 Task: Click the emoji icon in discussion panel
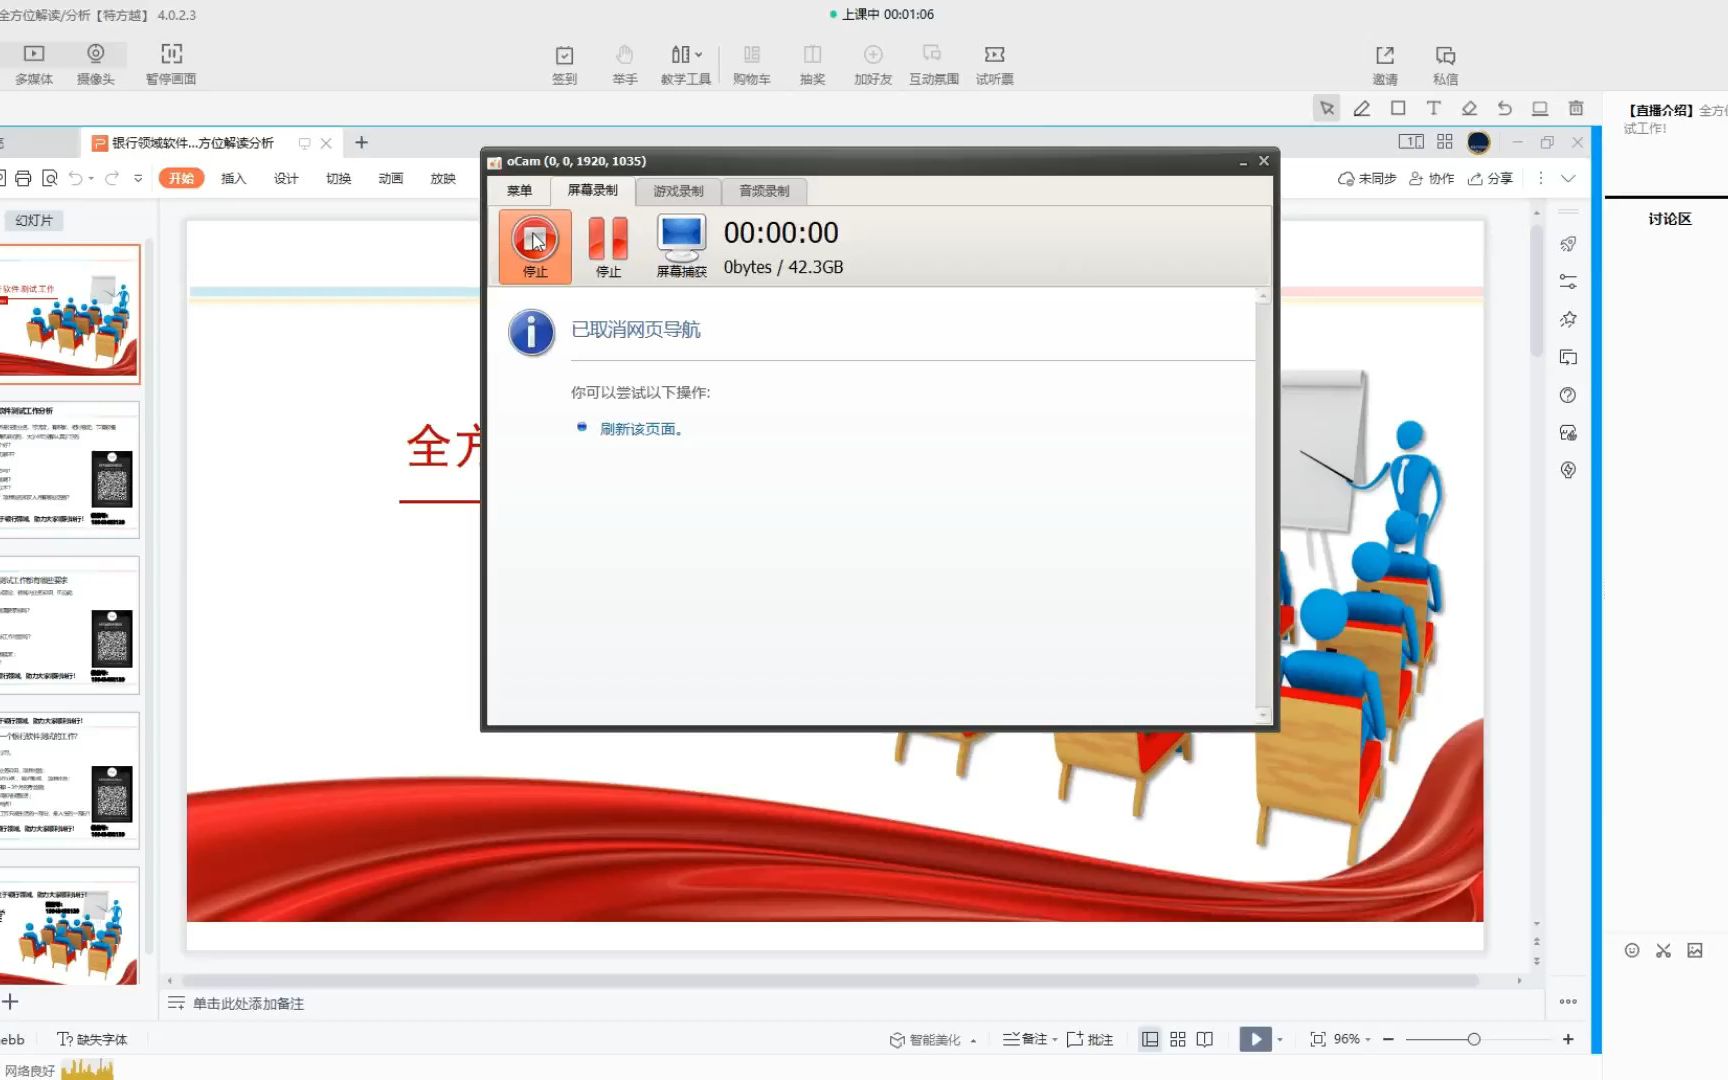[x=1632, y=951]
